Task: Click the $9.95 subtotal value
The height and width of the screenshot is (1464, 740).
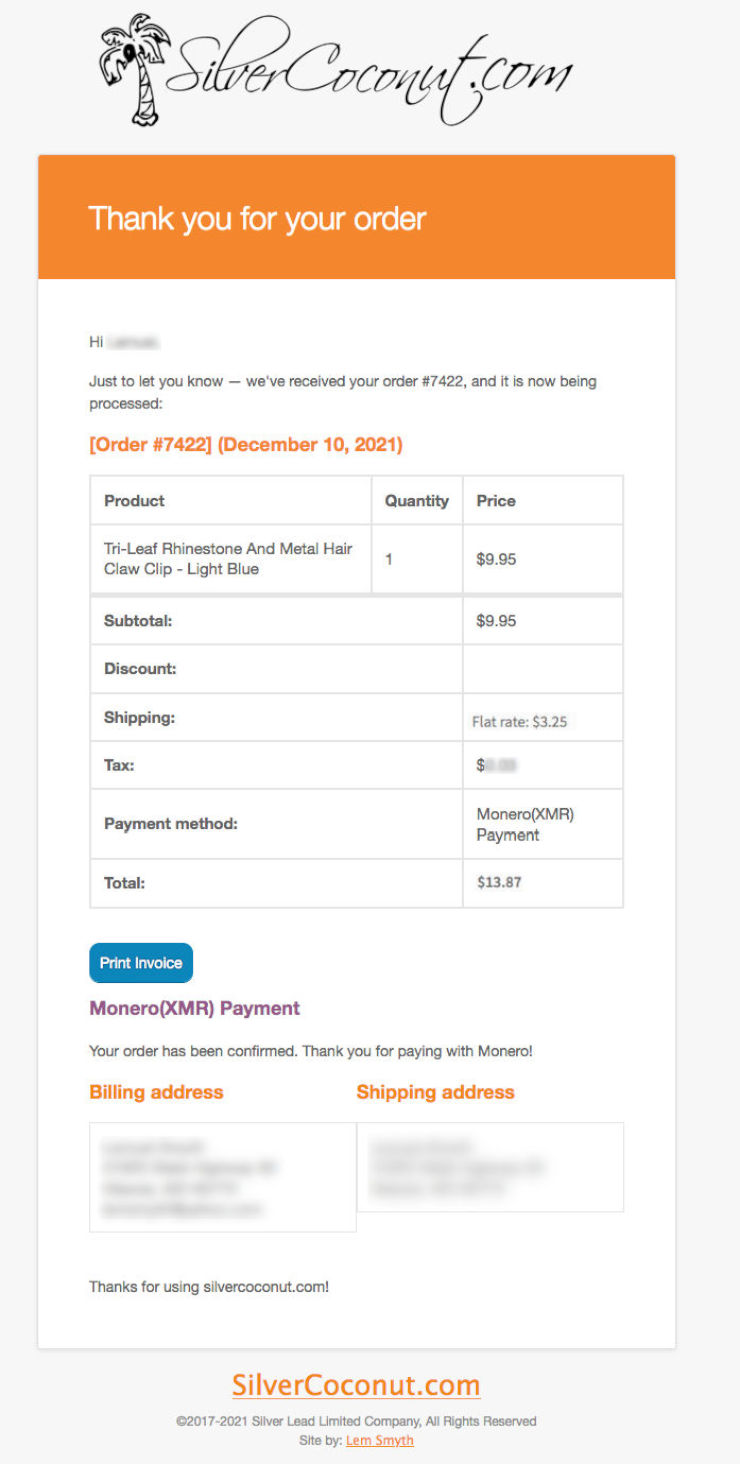Action: [x=496, y=621]
